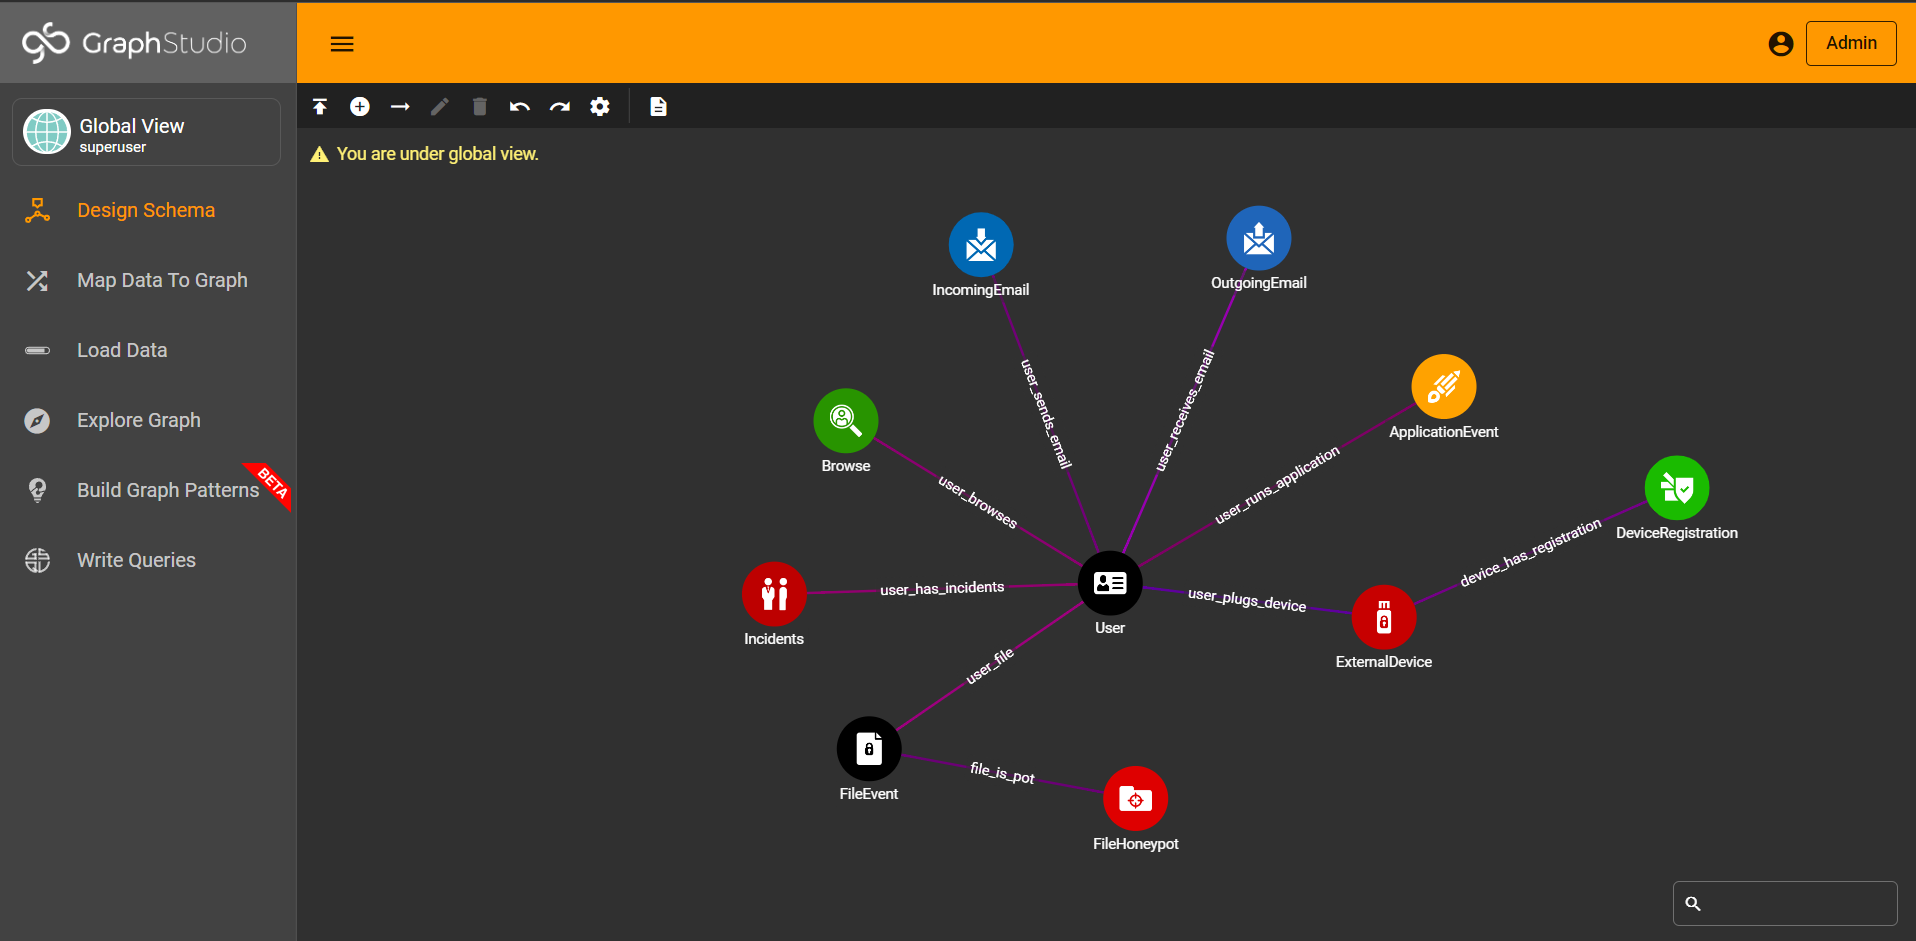1916x941 pixels.
Task: Click the global view warning icon
Action: (319, 154)
